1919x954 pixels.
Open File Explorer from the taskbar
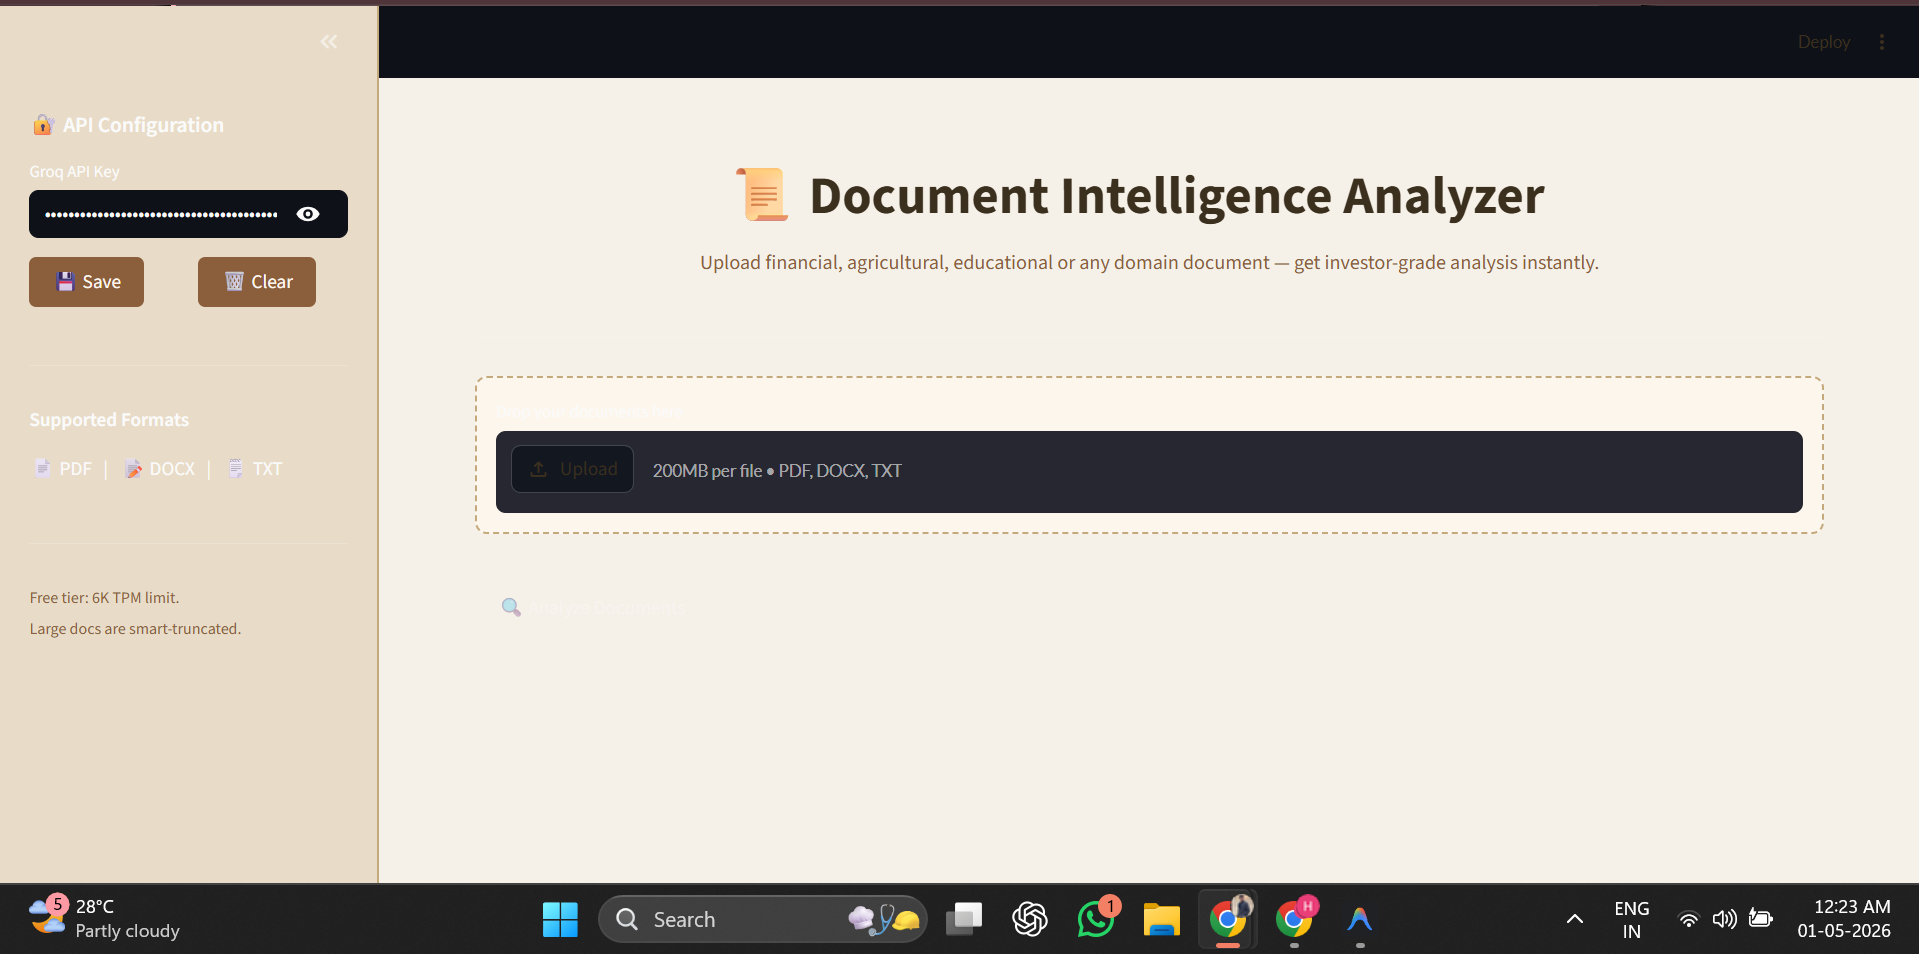1162,919
